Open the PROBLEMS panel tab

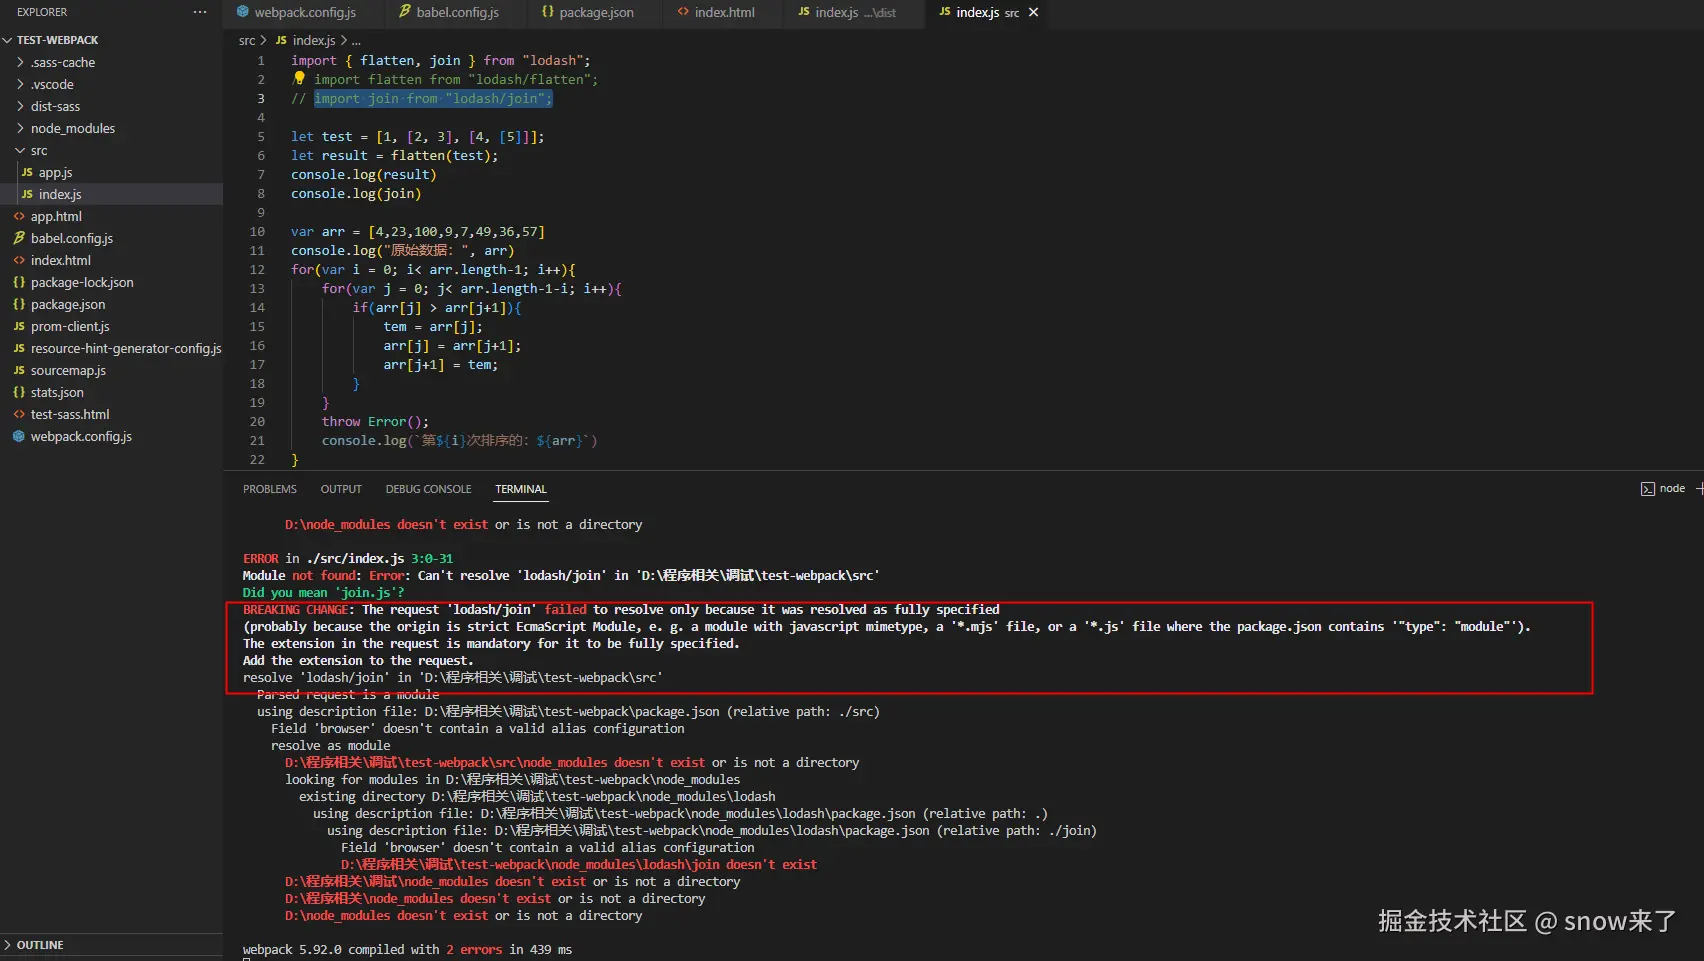click(270, 489)
